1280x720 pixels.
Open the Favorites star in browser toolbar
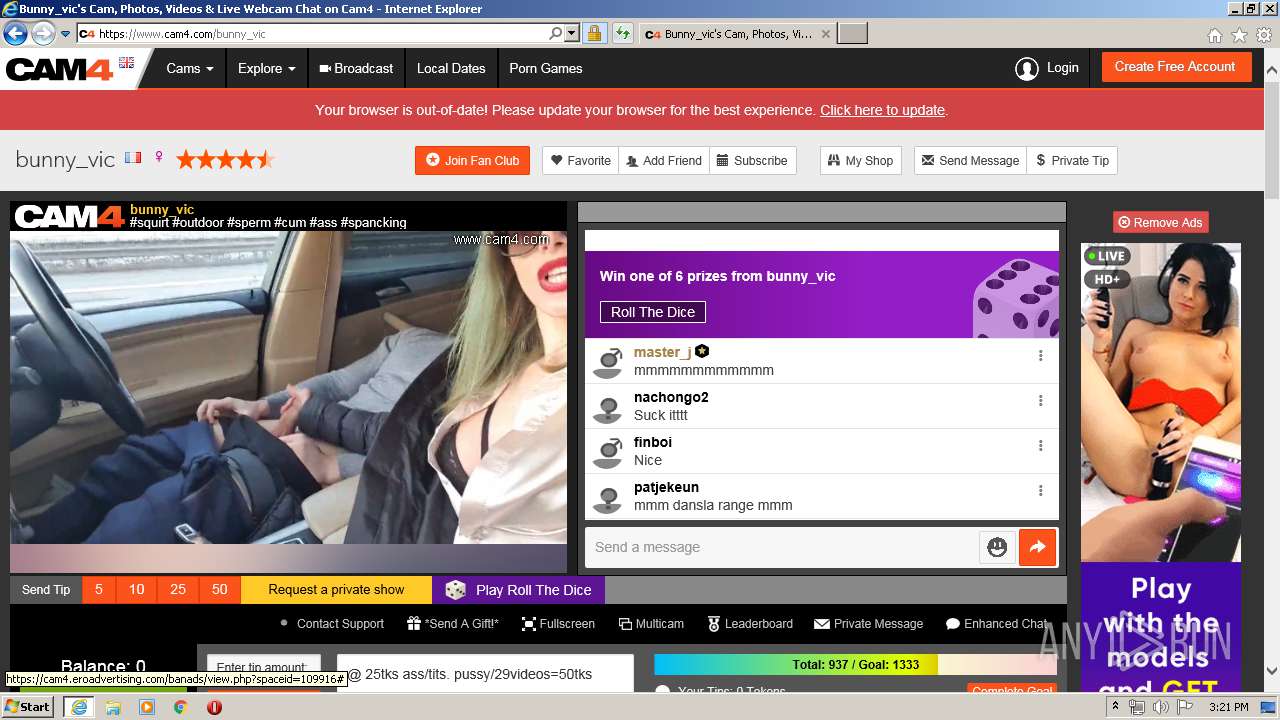pos(1239,35)
